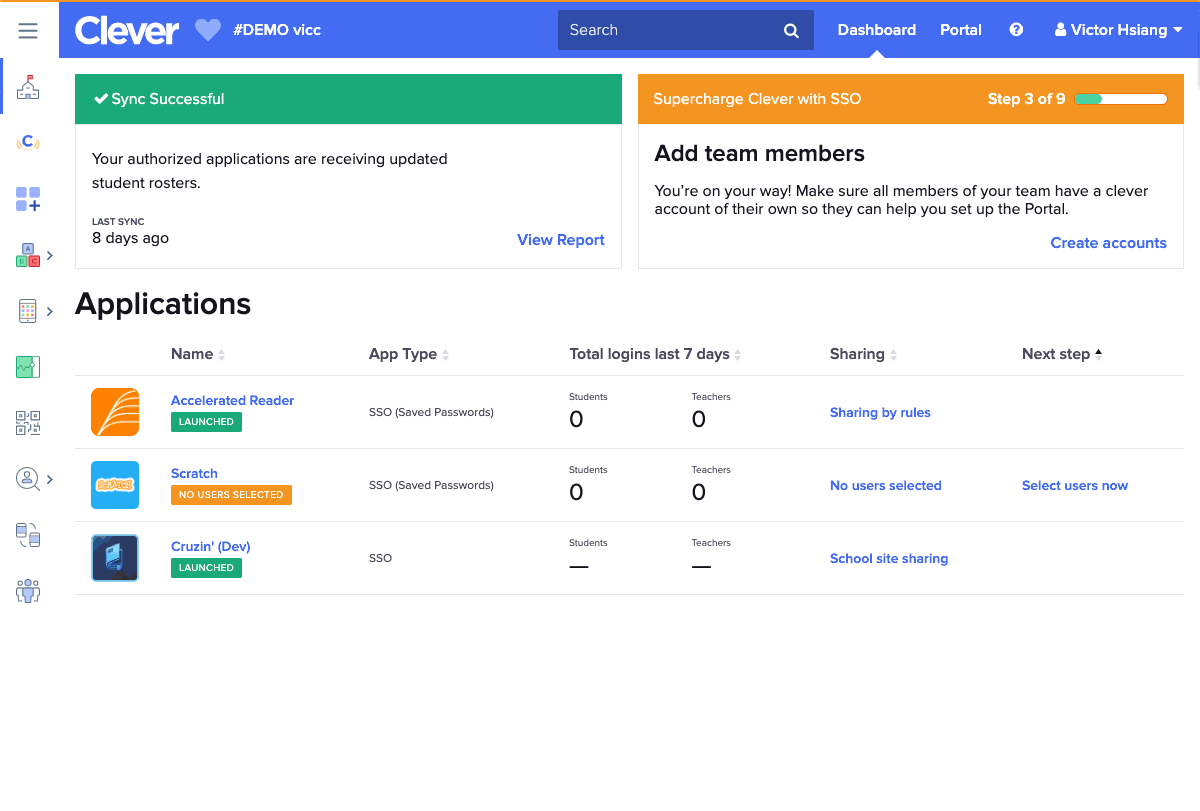The width and height of the screenshot is (1200, 811).
Task: Click the SSO setup progress bar
Action: pyautogui.click(x=1121, y=99)
